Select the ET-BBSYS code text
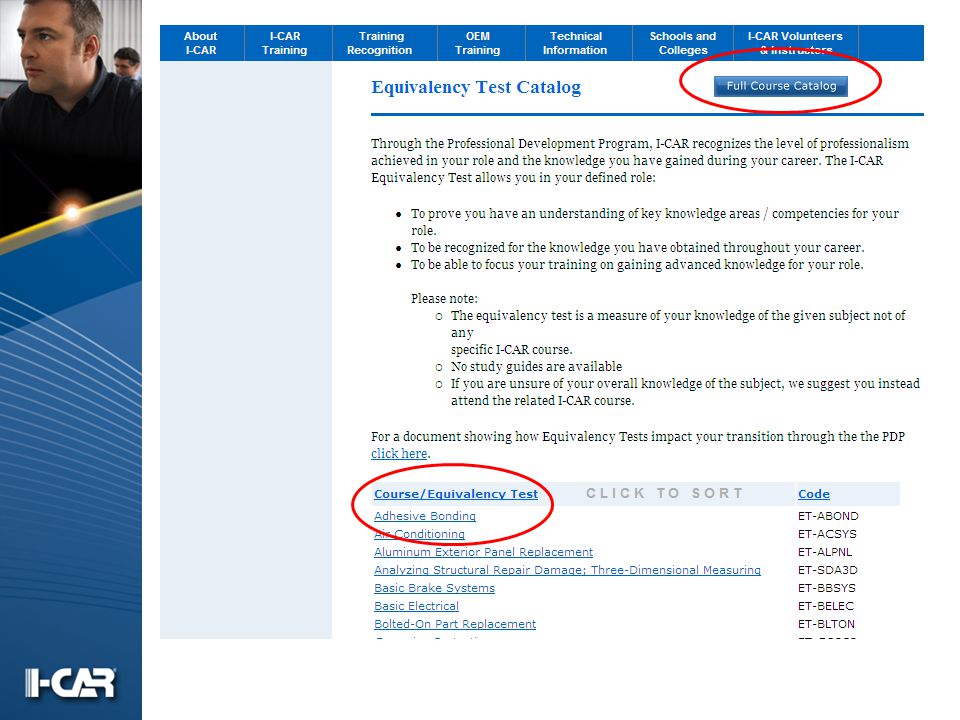 click(827, 588)
